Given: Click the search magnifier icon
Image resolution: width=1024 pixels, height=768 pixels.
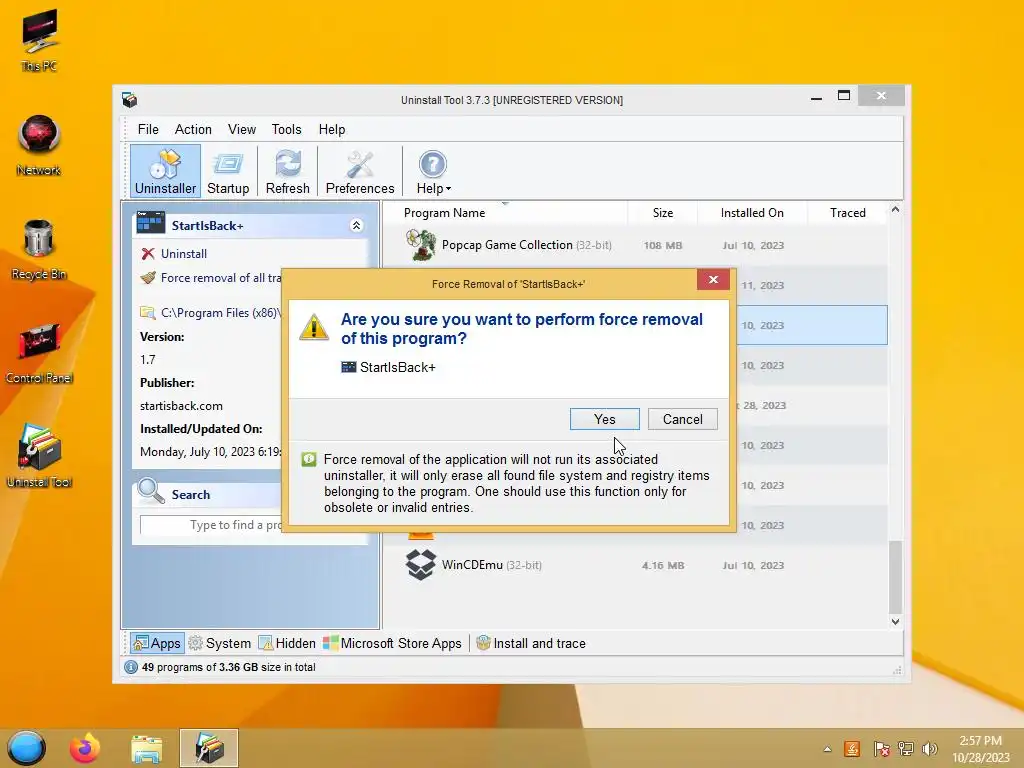Looking at the screenshot, I should point(151,491).
